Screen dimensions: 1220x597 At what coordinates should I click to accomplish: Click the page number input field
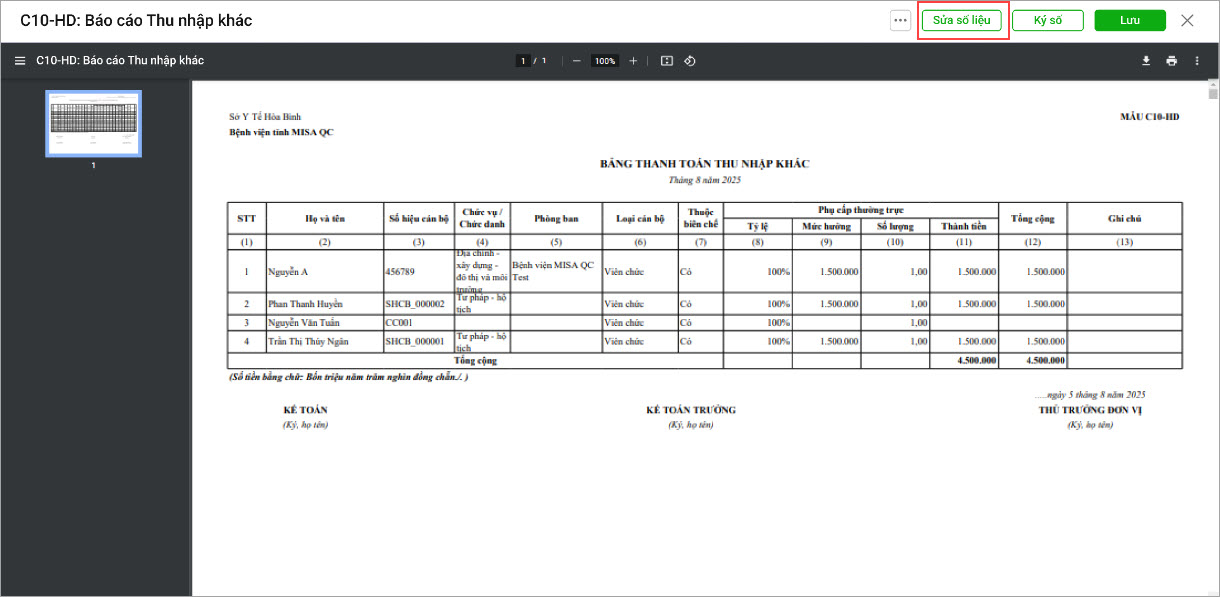click(523, 61)
